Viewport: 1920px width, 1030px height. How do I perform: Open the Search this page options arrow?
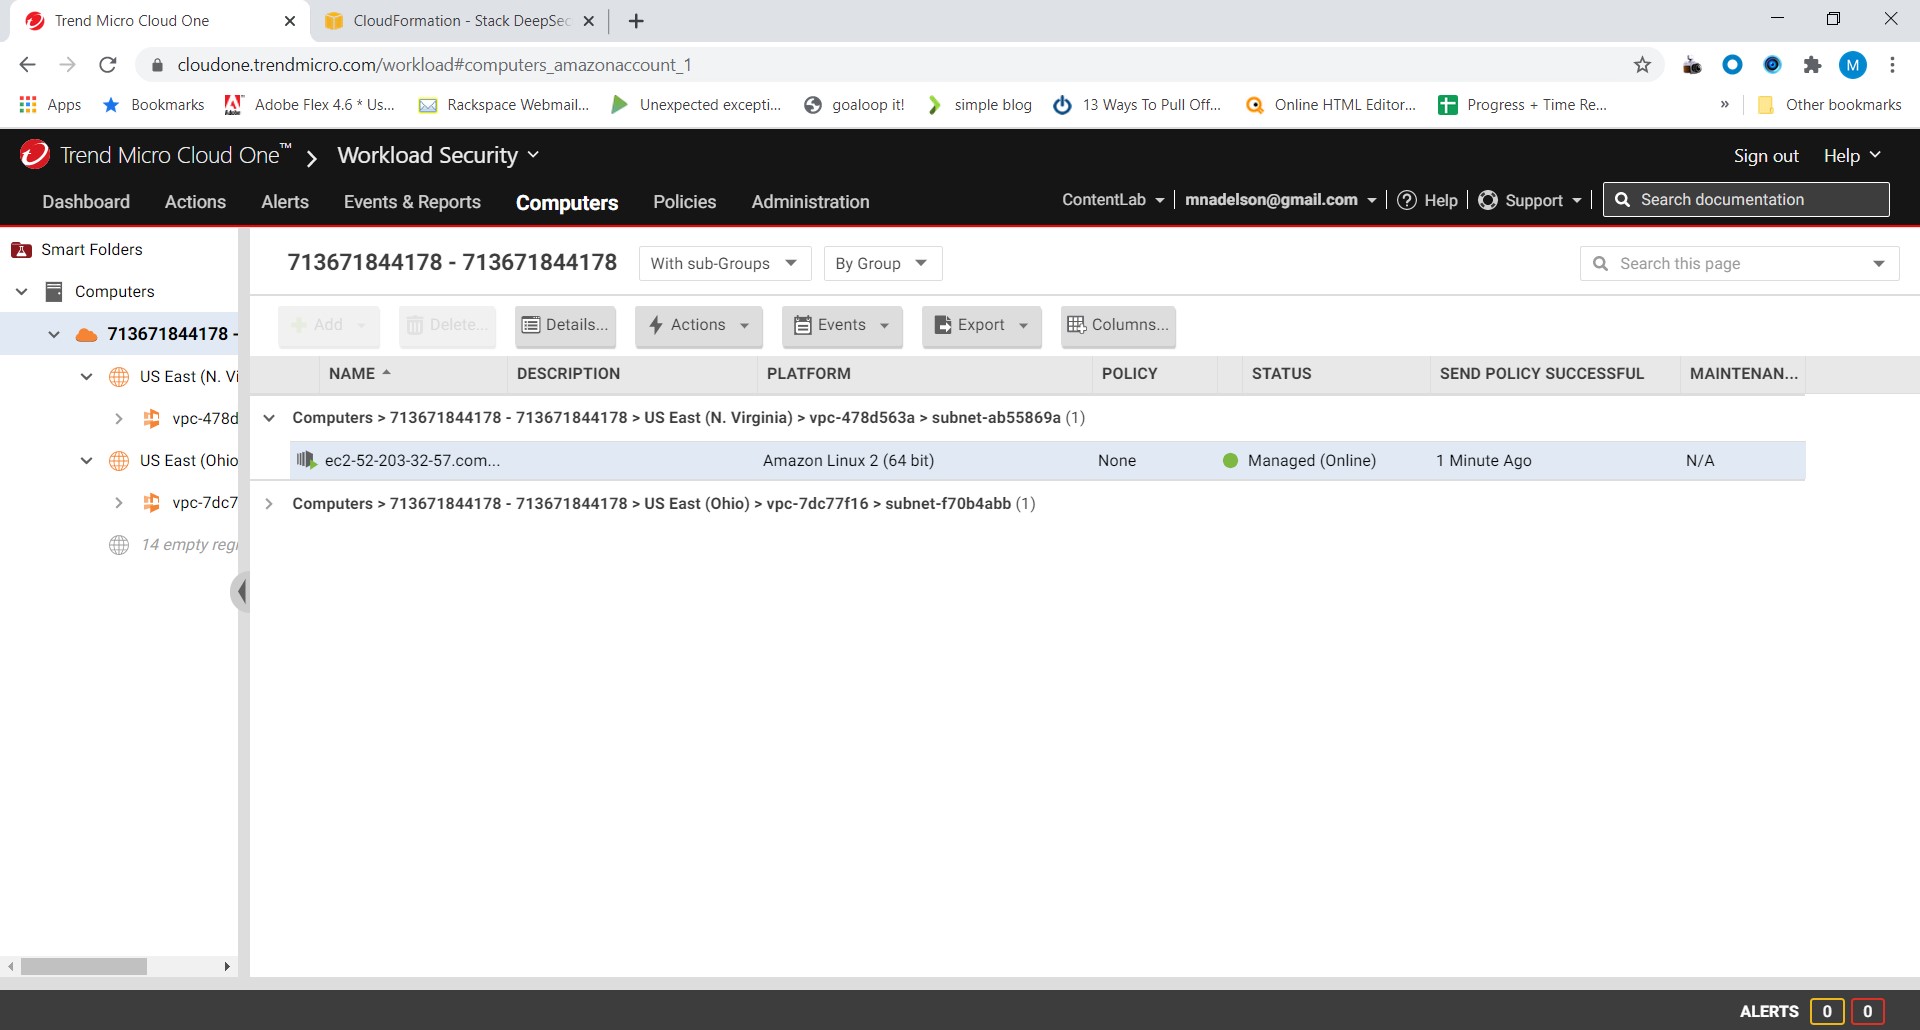tap(1879, 264)
